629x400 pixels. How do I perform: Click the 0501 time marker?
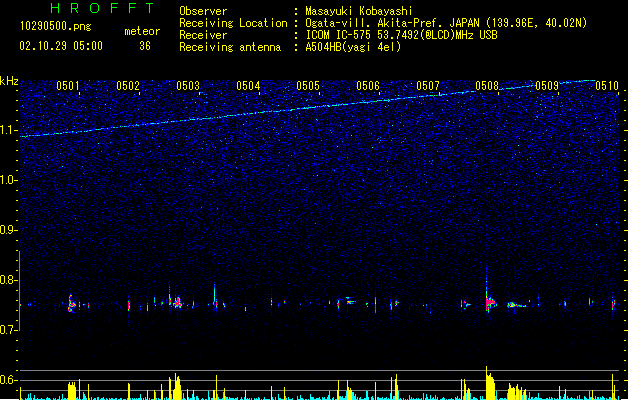click(68, 86)
